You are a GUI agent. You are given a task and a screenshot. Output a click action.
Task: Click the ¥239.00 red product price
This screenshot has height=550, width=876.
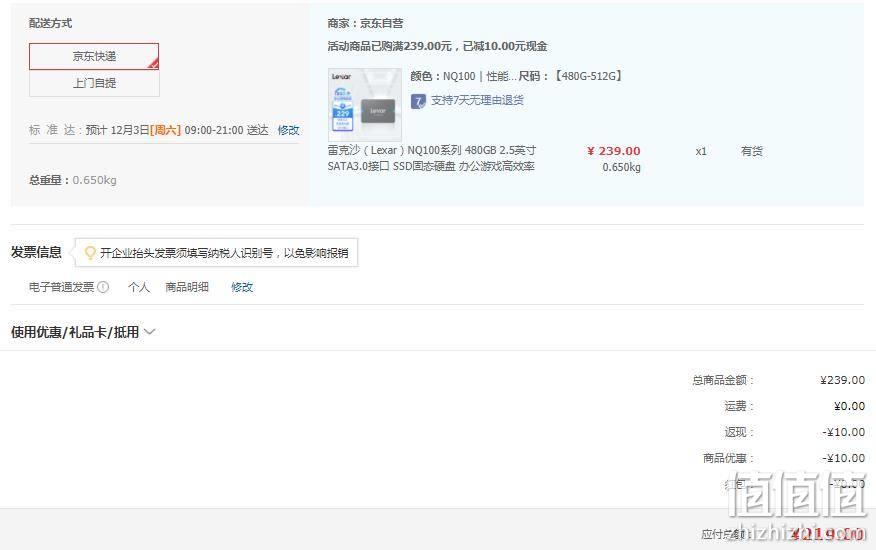613,151
